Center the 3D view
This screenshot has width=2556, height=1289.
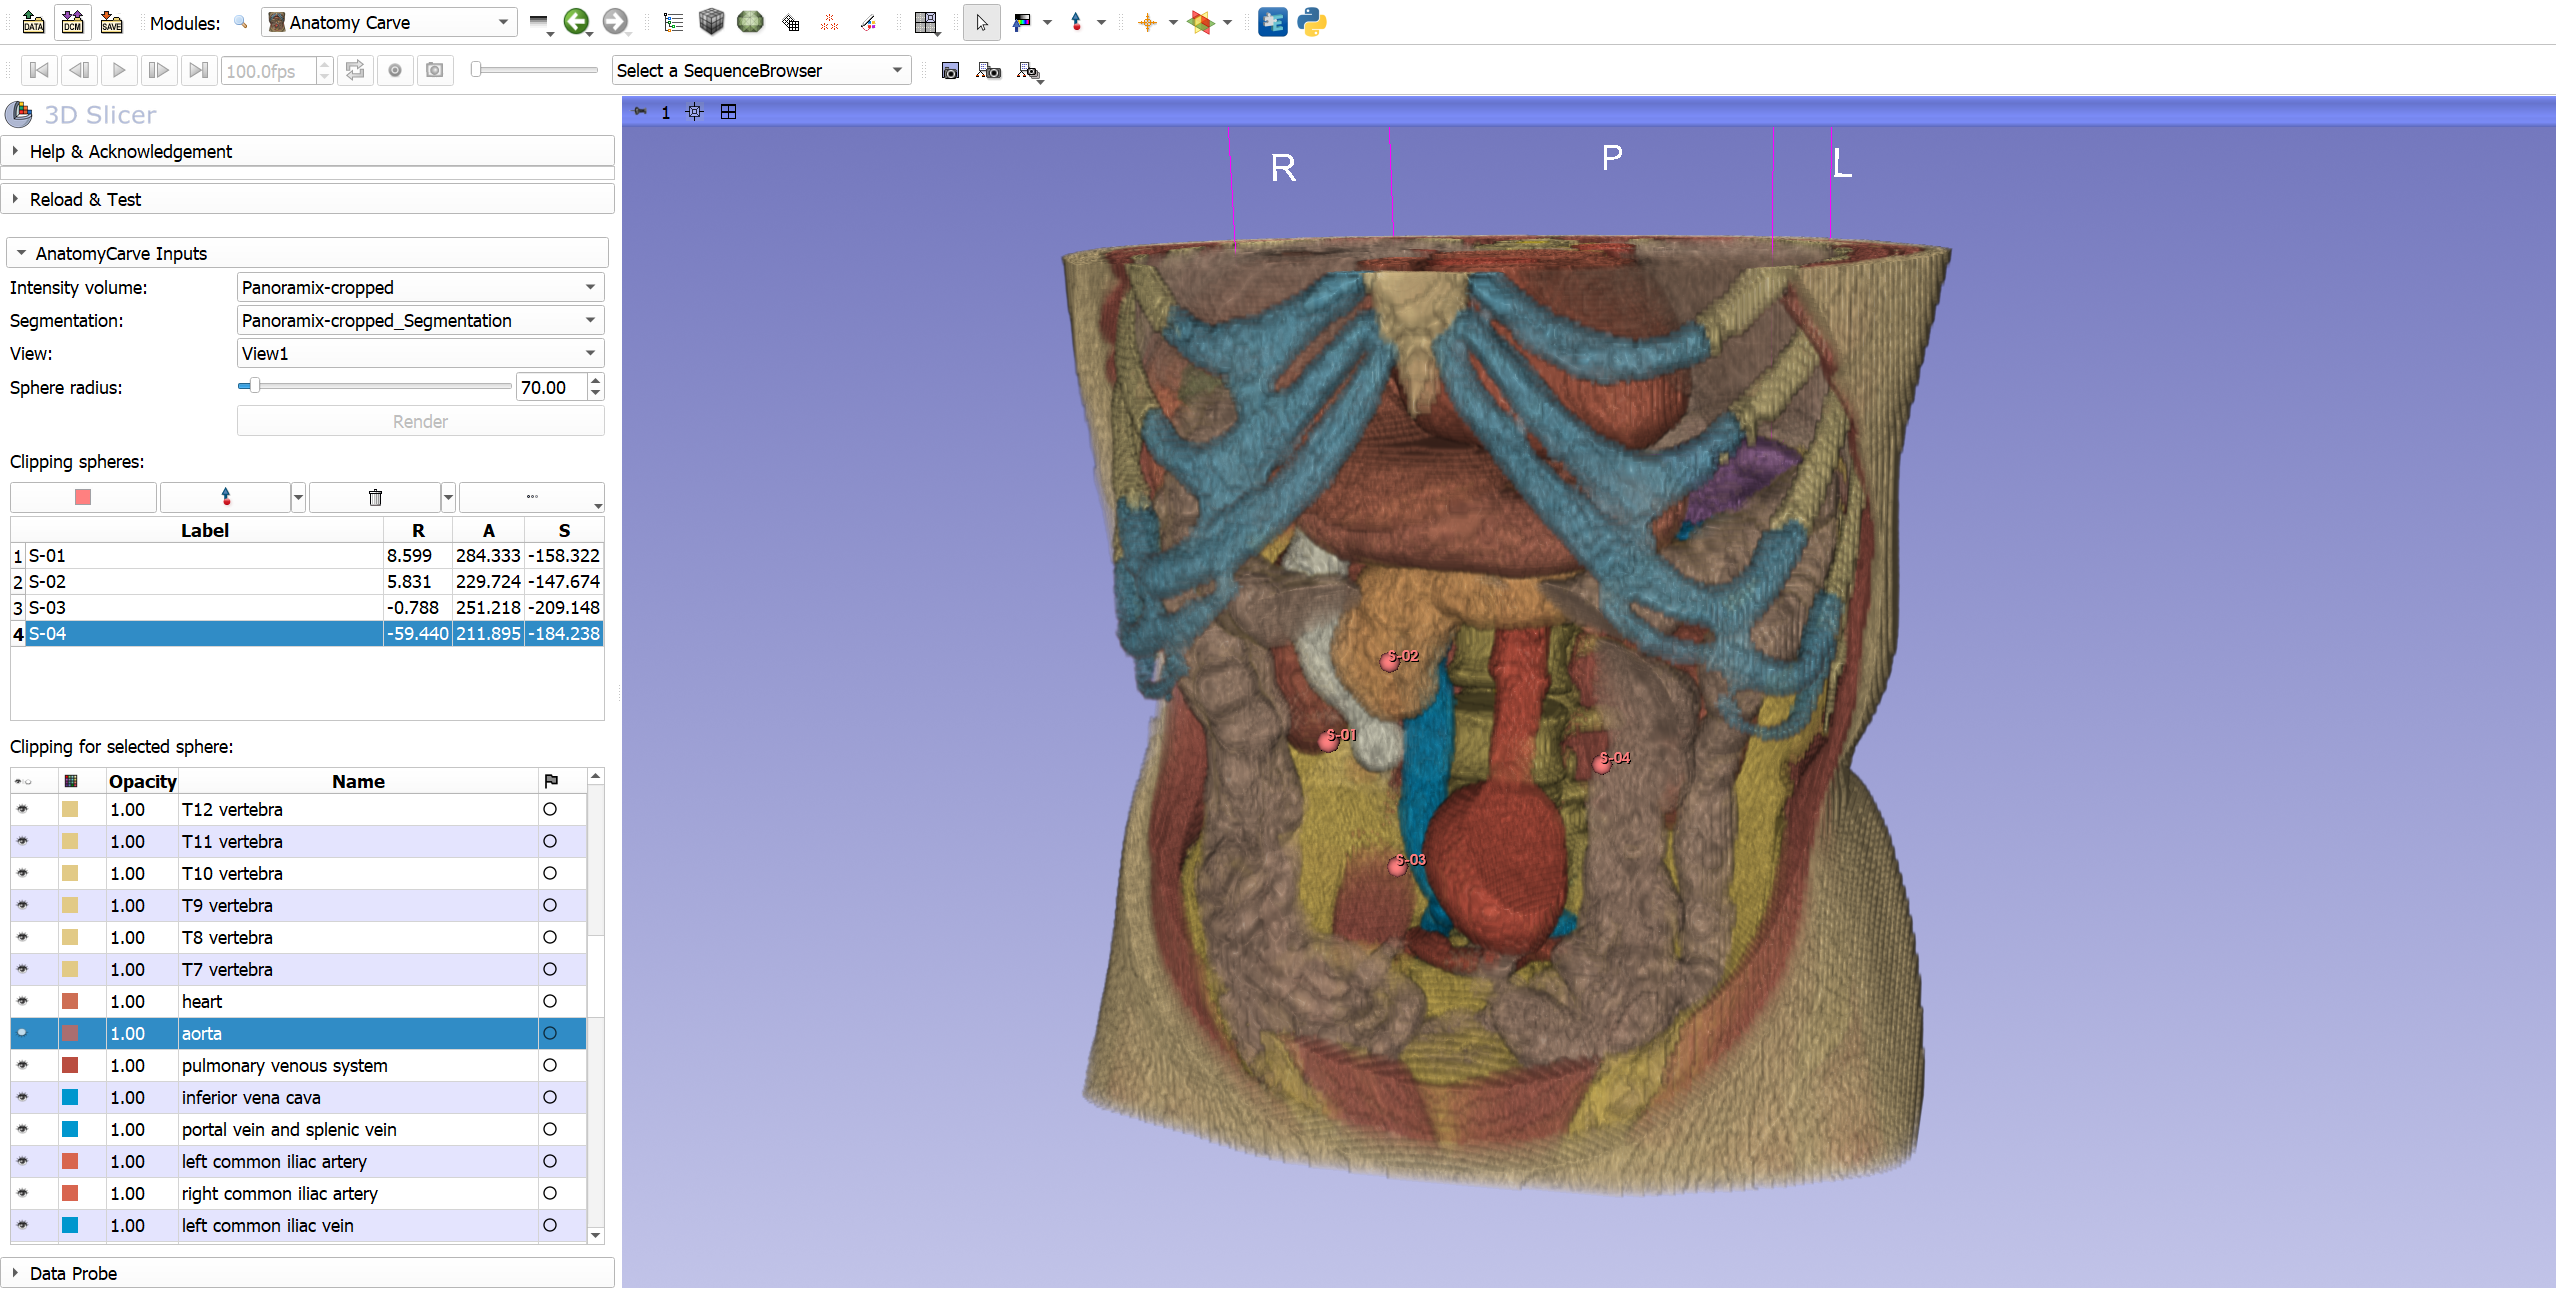[x=694, y=112]
